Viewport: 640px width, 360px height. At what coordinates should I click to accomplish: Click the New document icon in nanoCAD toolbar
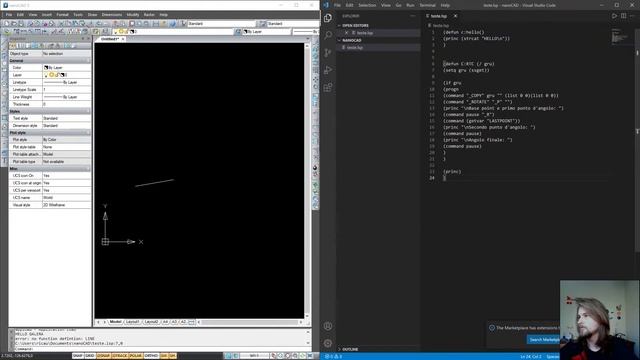[x=7, y=24]
